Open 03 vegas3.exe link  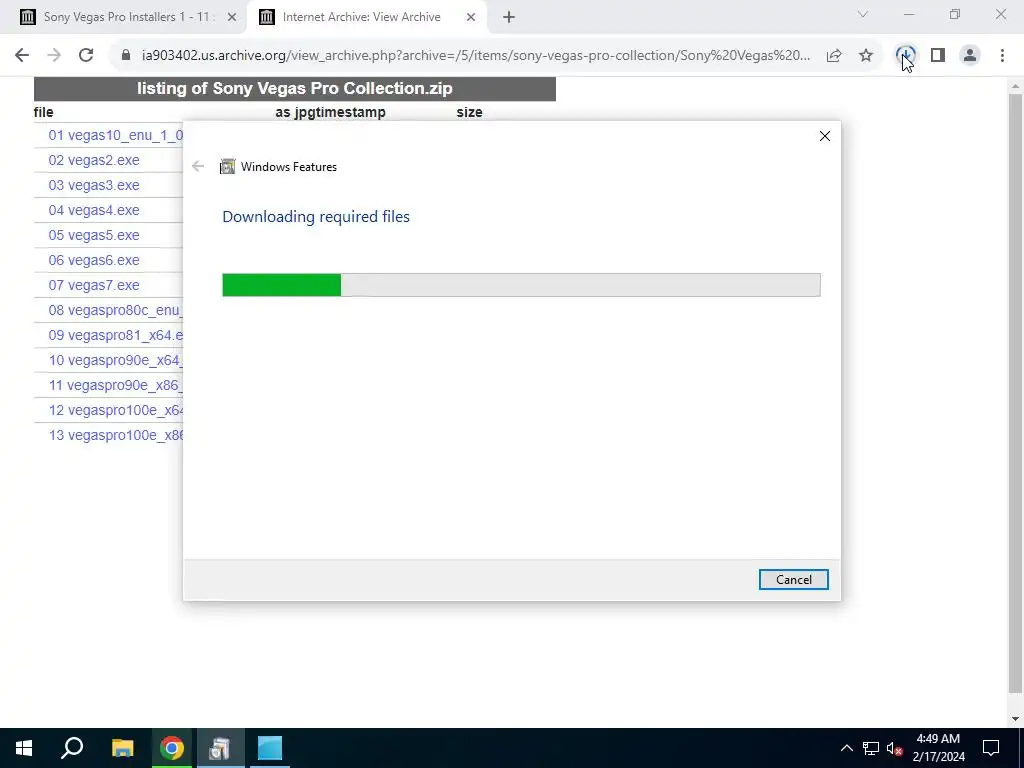(x=93, y=185)
